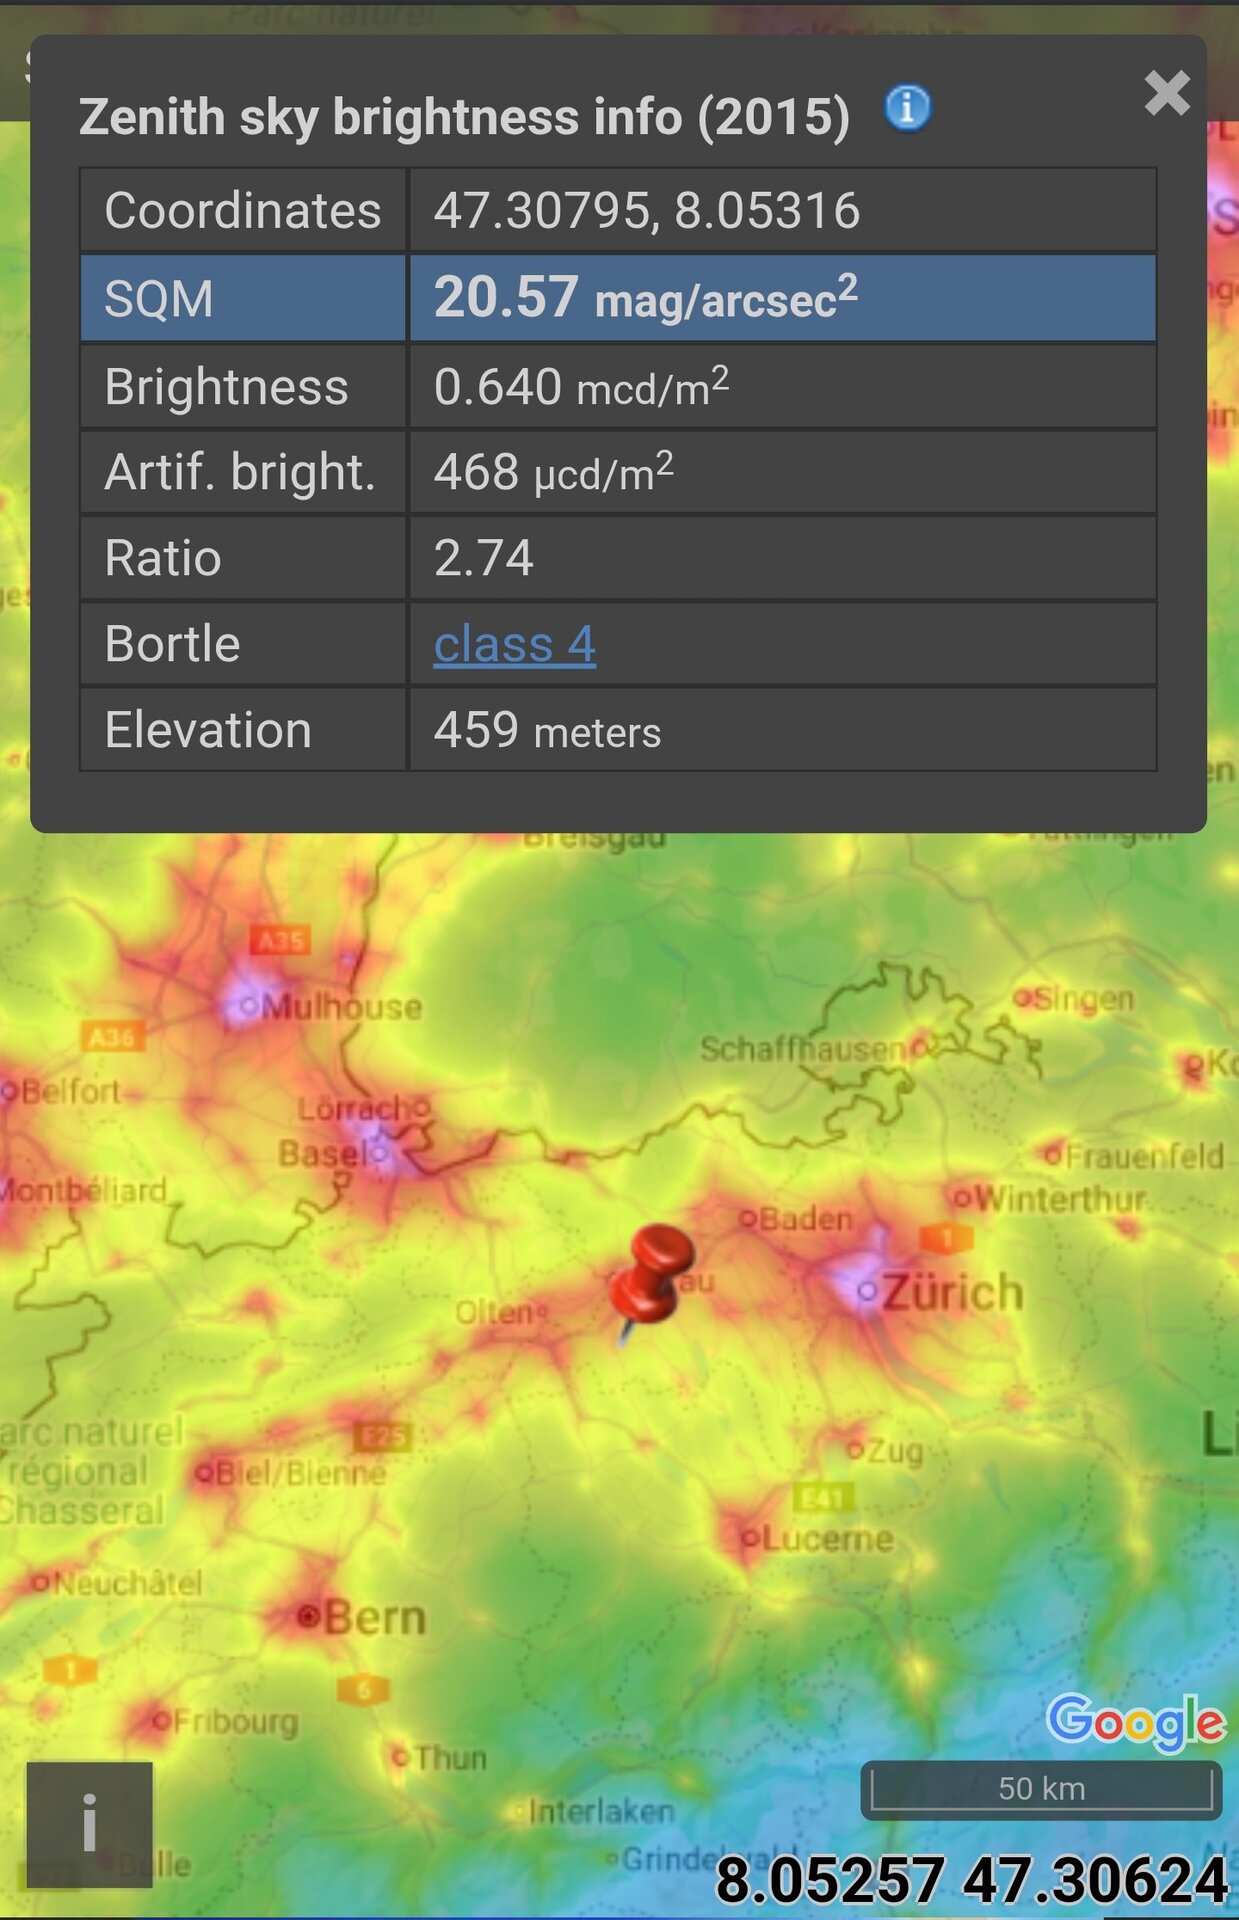Click the Google logo on the map

click(x=1136, y=1722)
